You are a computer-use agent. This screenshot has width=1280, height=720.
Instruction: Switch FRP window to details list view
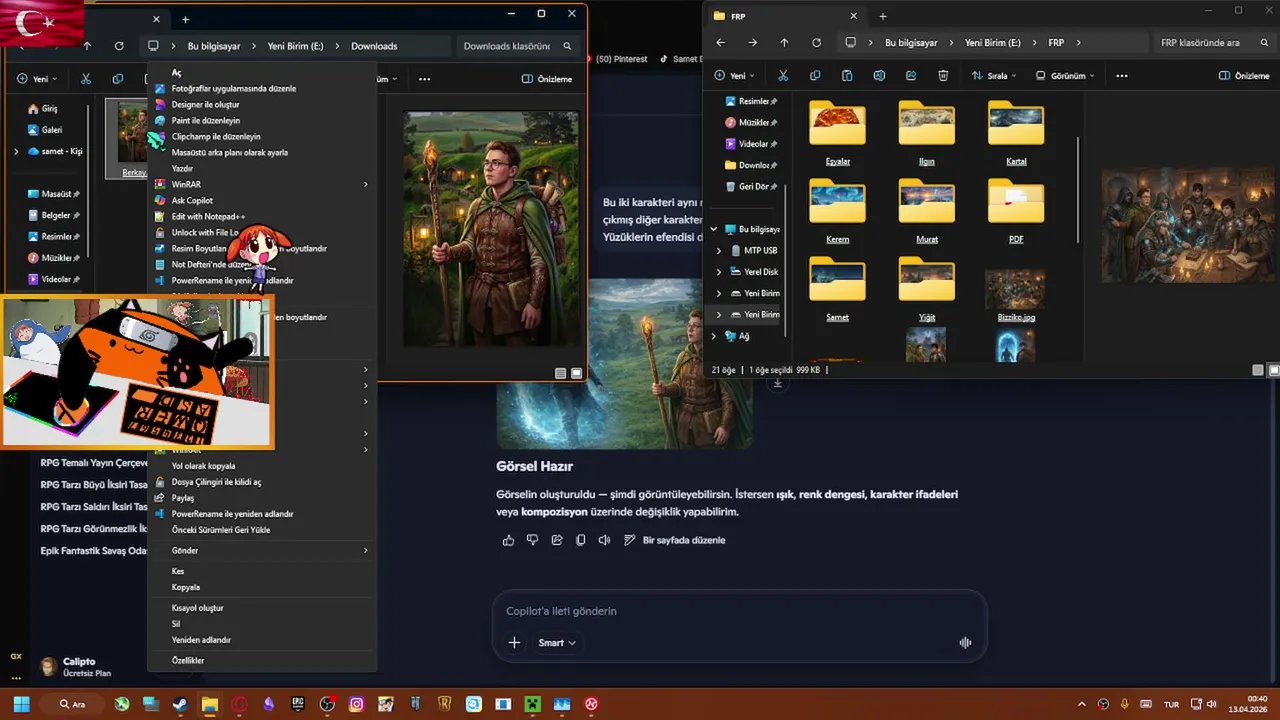point(1258,370)
